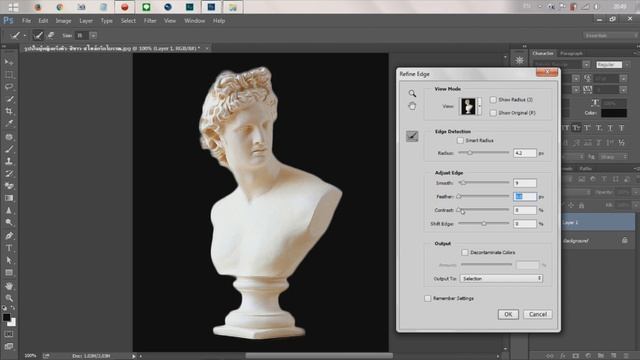Select the Eyedropper tool
This screenshot has width=640, height=360.
[9, 123]
